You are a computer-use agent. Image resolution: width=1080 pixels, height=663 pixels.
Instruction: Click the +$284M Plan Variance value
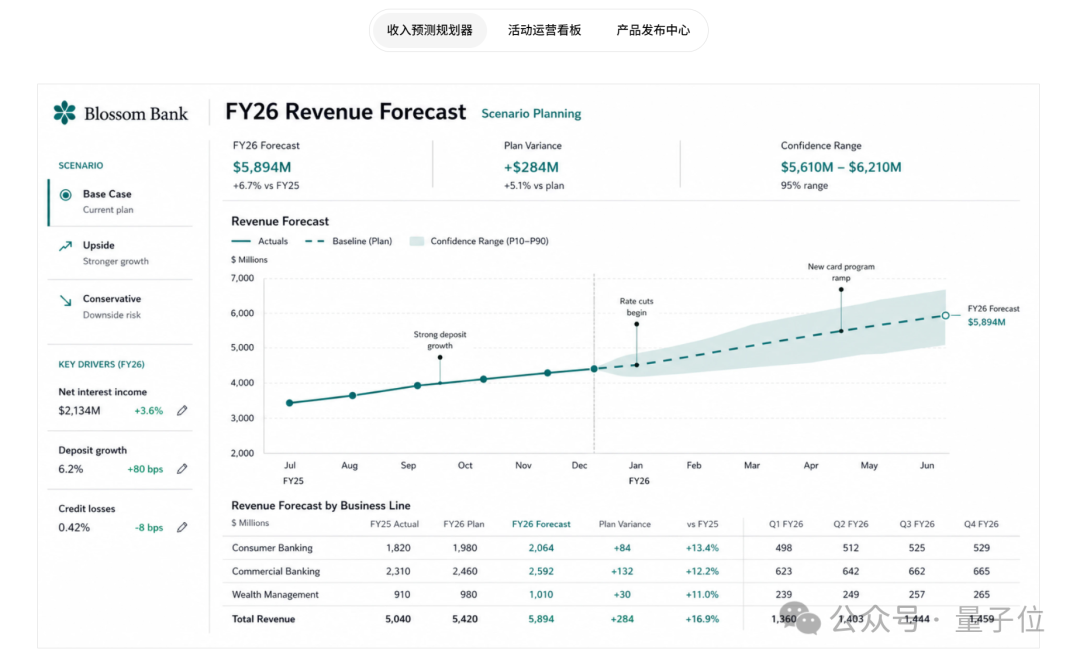click(x=531, y=167)
